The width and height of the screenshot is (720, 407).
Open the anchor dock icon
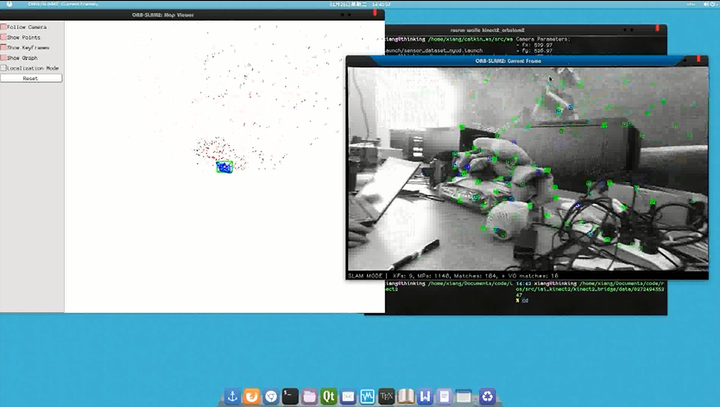(232, 396)
